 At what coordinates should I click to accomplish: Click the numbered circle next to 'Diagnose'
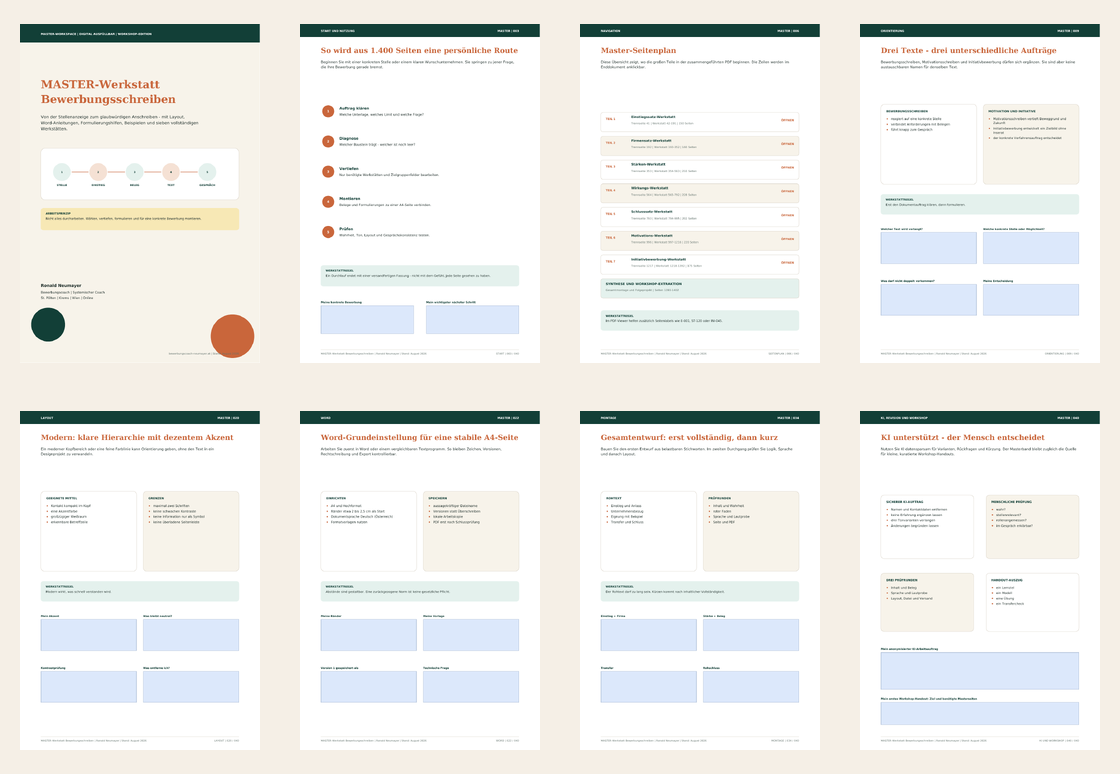(328, 141)
